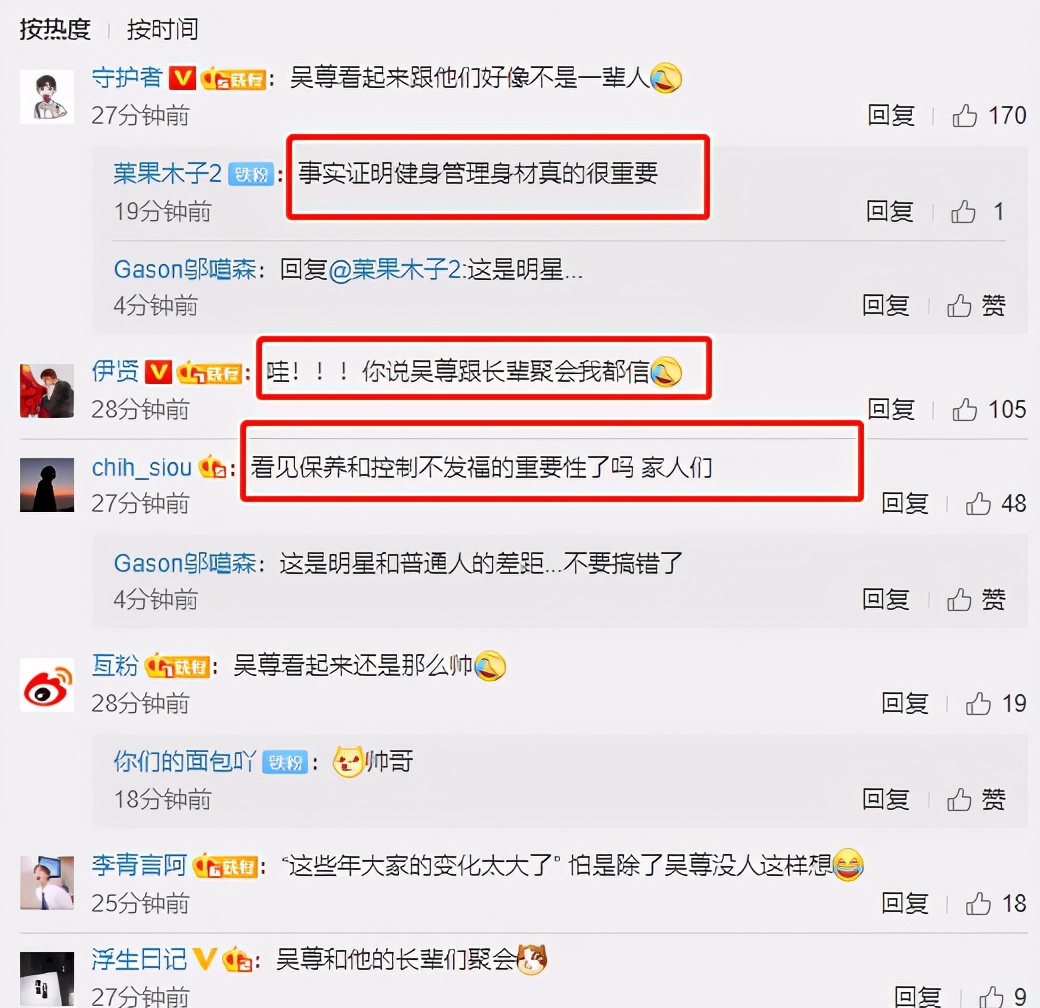Reply to 浮生日记's comment

coord(917,996)
